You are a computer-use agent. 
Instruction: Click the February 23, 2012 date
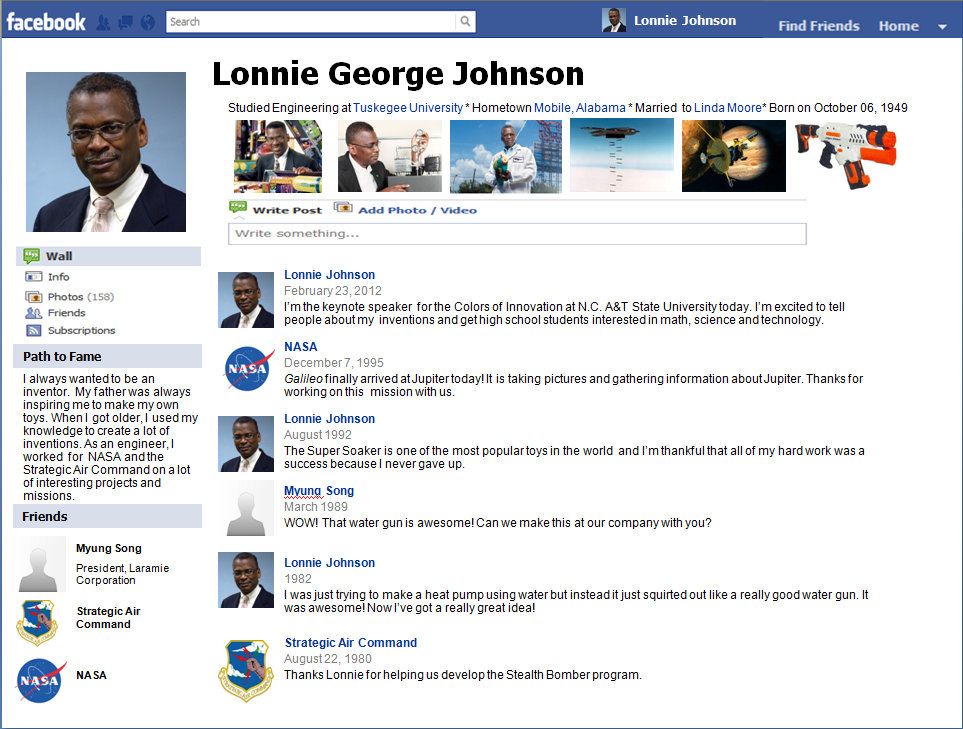332,290
